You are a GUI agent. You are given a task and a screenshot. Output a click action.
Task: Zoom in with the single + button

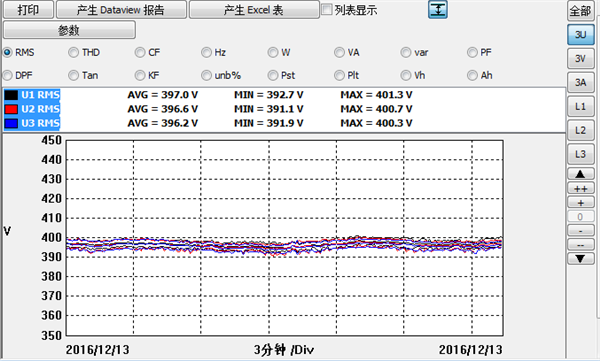(x=580, y=203)
